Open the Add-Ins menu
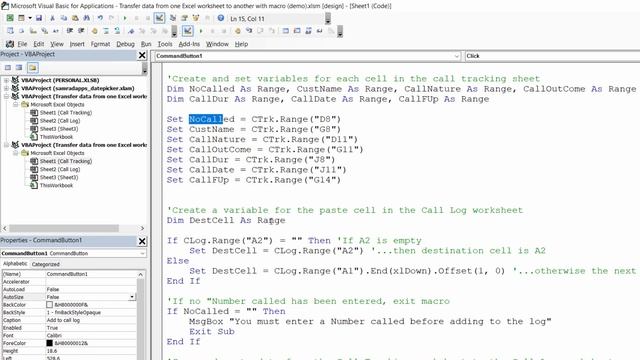The width and height of the screenshot is (640, 360). click(189, 44)
